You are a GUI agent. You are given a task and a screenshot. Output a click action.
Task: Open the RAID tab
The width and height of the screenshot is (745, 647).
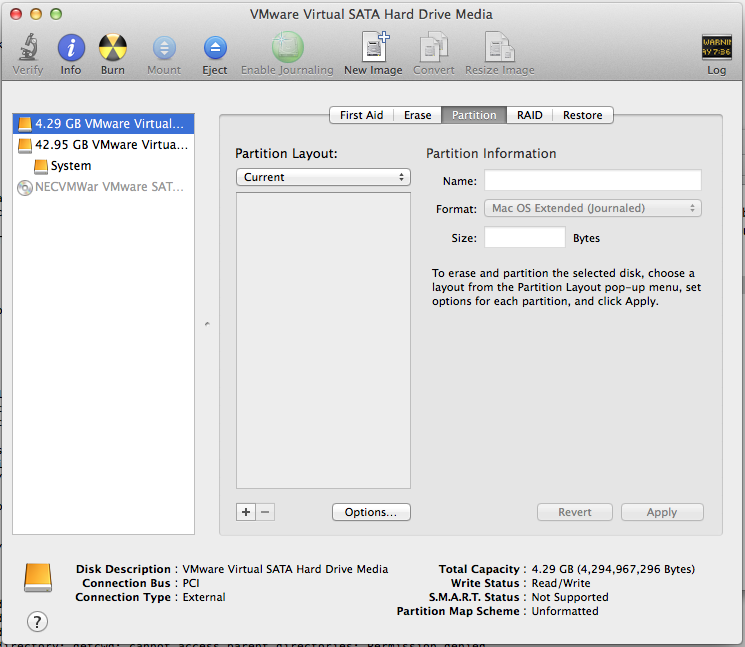(530, 115)
